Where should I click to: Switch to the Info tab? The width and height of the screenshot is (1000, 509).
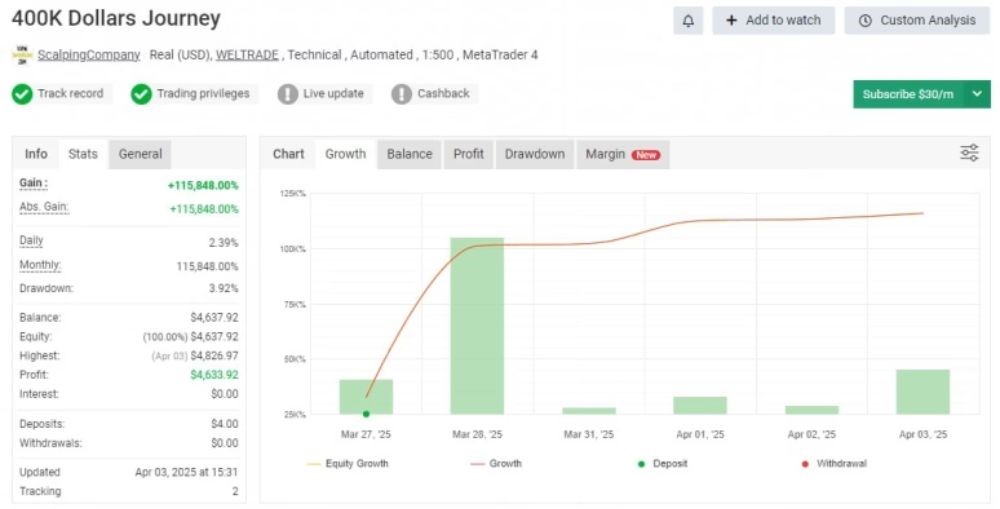pos(36,154)
